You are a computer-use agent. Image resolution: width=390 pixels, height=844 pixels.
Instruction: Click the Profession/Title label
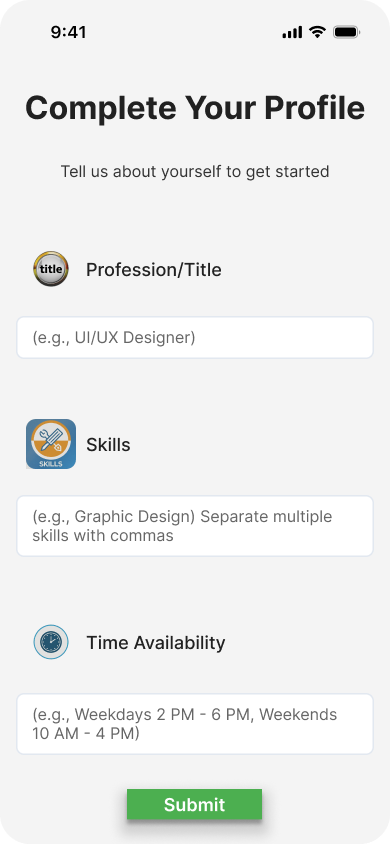(x=154, y=270)
